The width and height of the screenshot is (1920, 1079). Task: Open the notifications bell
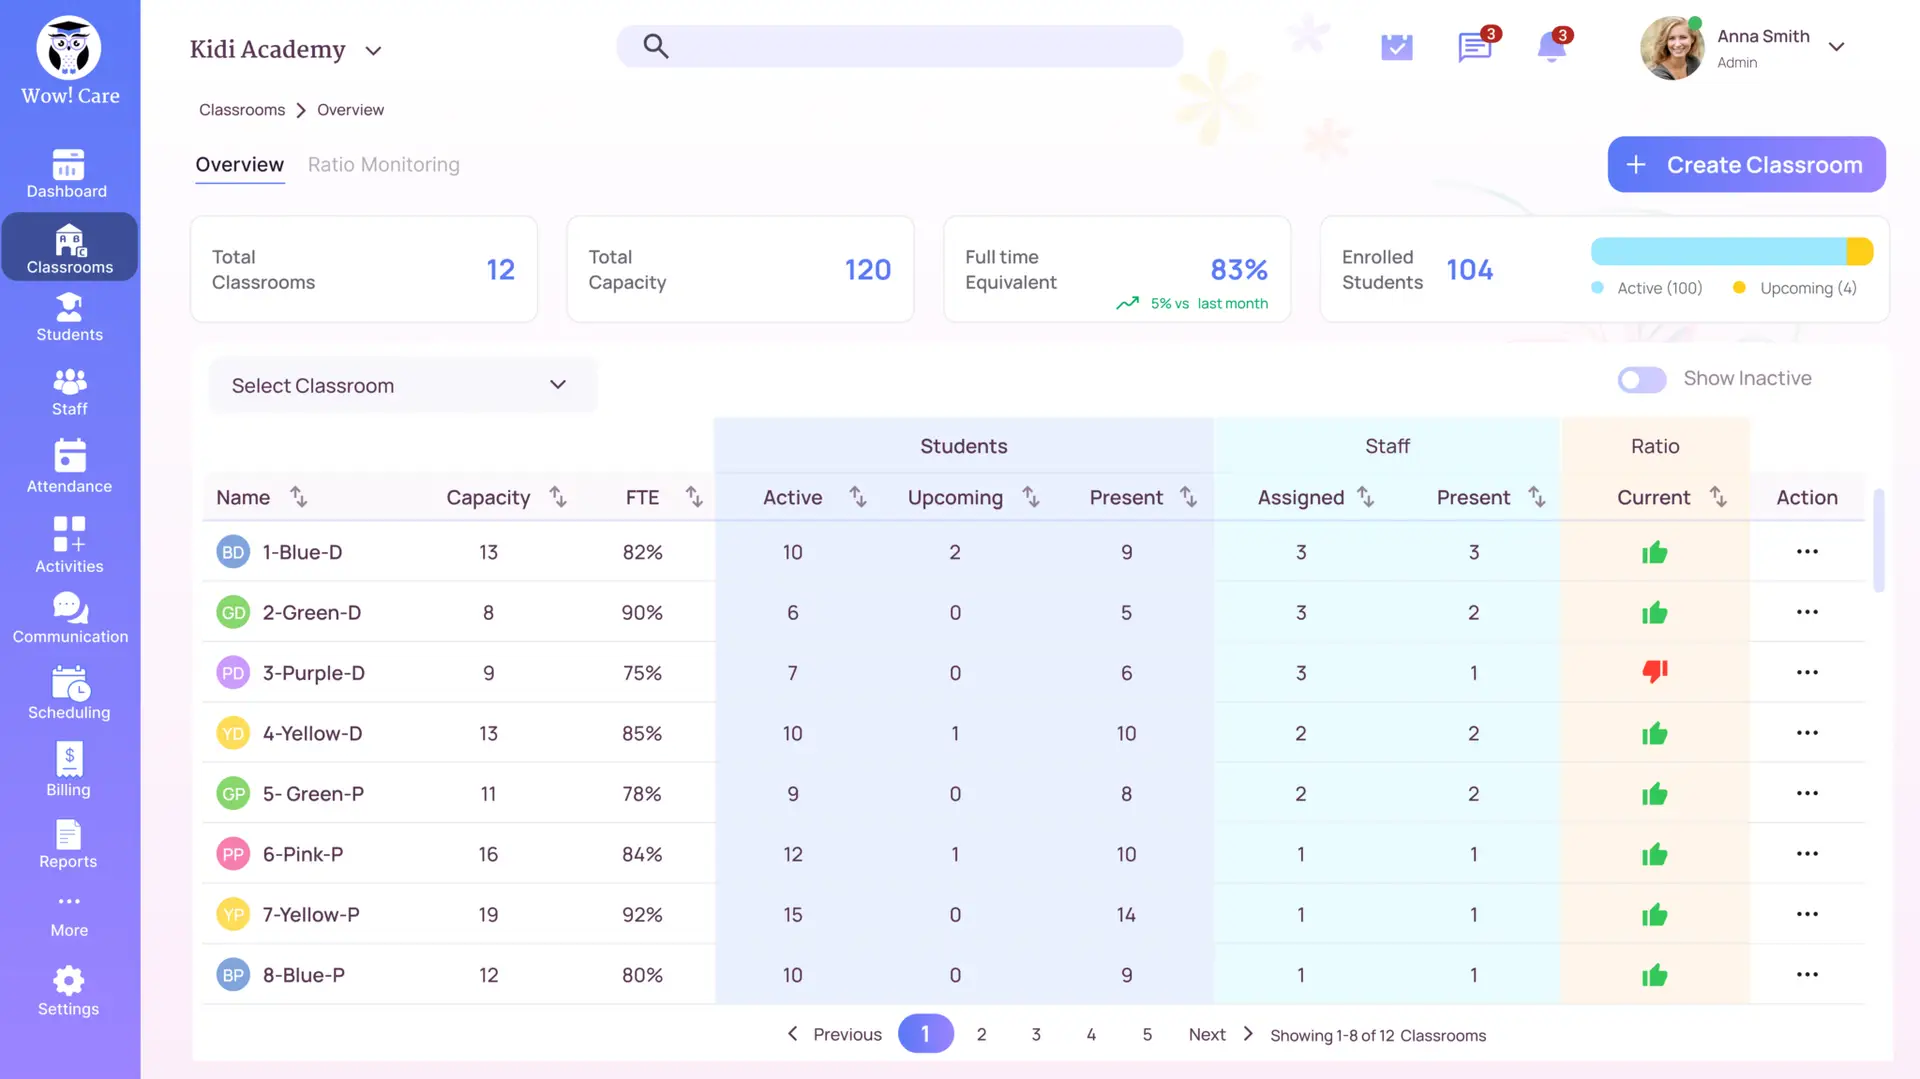click(x=1552, y=46)
